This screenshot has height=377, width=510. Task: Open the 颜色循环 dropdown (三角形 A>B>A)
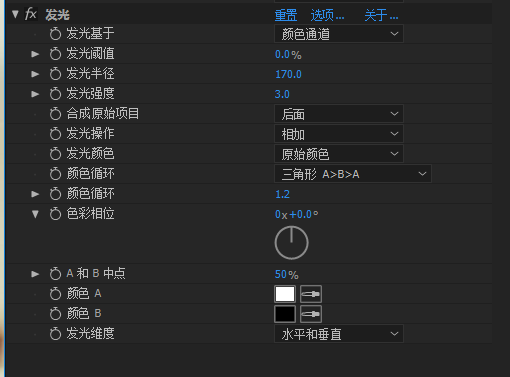[x=353, y=174]
